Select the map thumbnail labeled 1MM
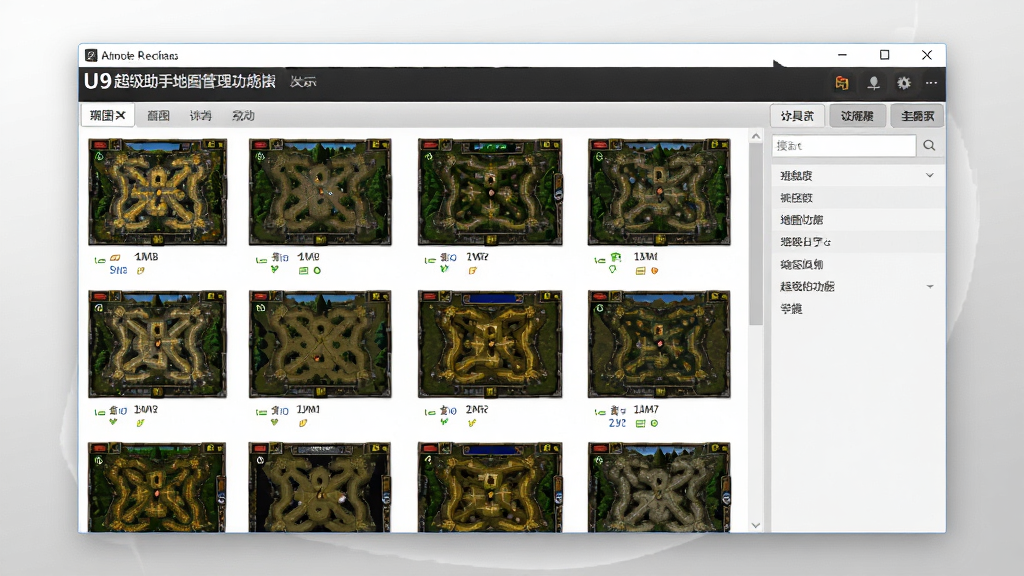Screen dimensions: 1024x576 pos(659,192)
